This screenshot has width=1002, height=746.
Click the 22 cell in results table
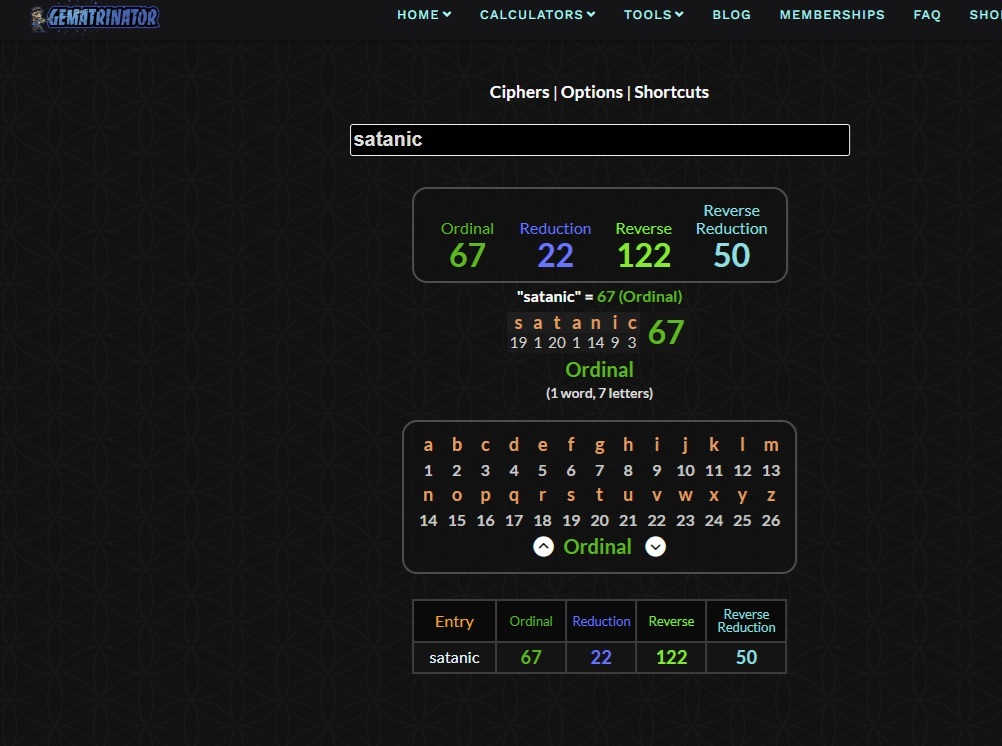(601, 657)
